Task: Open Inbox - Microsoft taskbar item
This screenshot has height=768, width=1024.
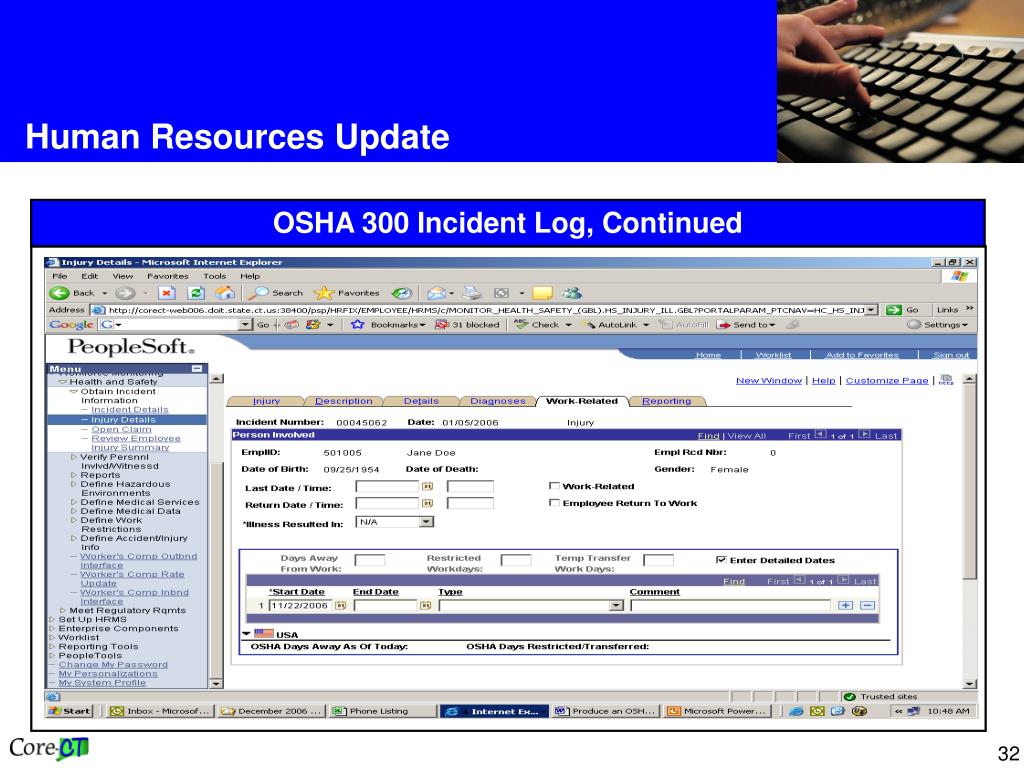Action: [x=161, y=711]
